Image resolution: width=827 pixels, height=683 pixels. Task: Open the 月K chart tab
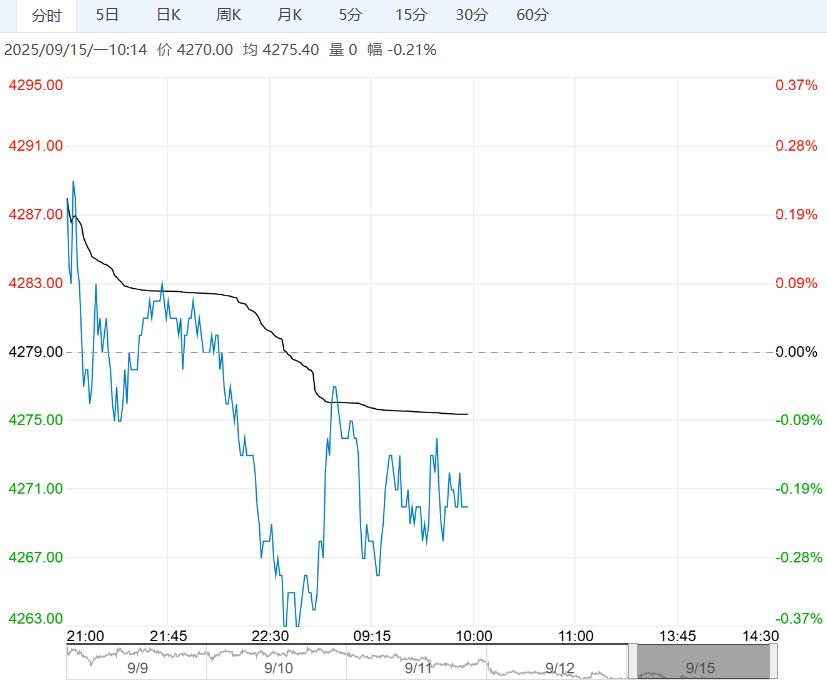click(290, 15)
